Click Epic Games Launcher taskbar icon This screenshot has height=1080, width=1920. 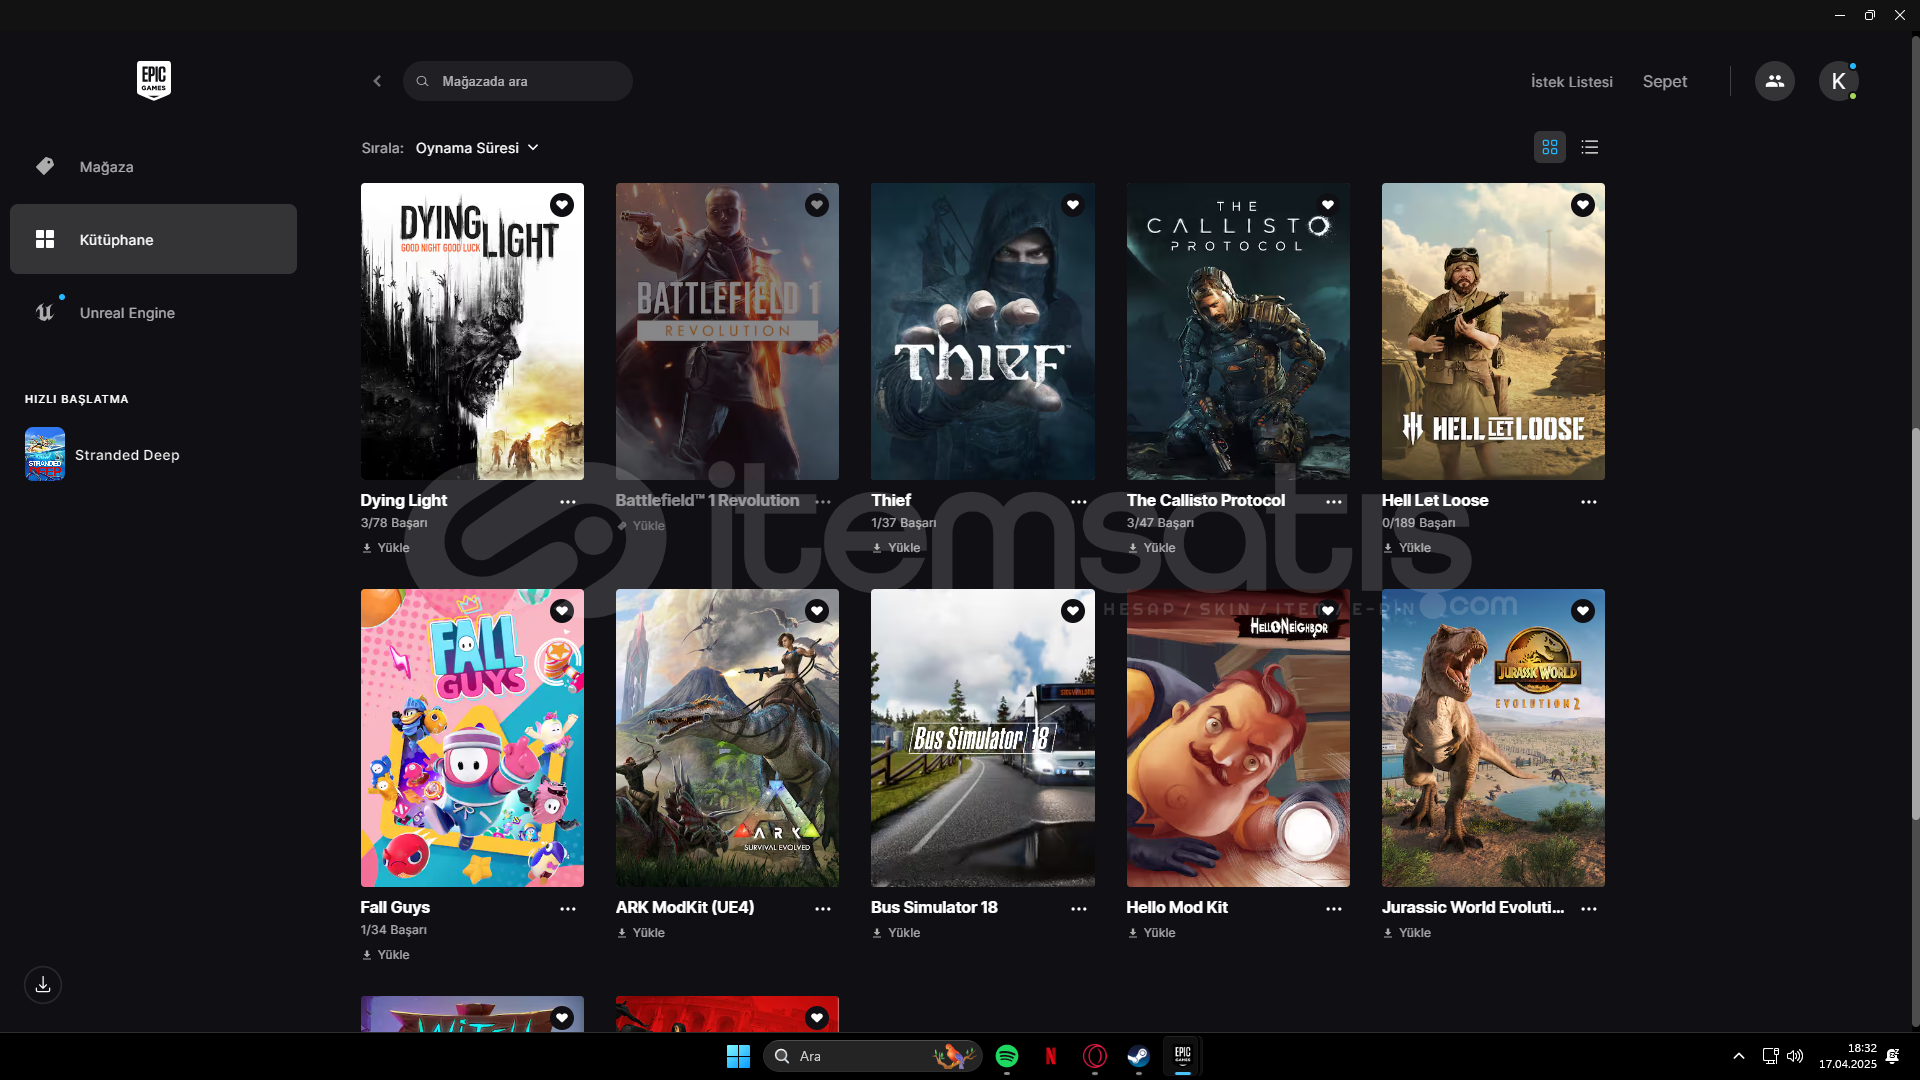coord(1182,1056)
